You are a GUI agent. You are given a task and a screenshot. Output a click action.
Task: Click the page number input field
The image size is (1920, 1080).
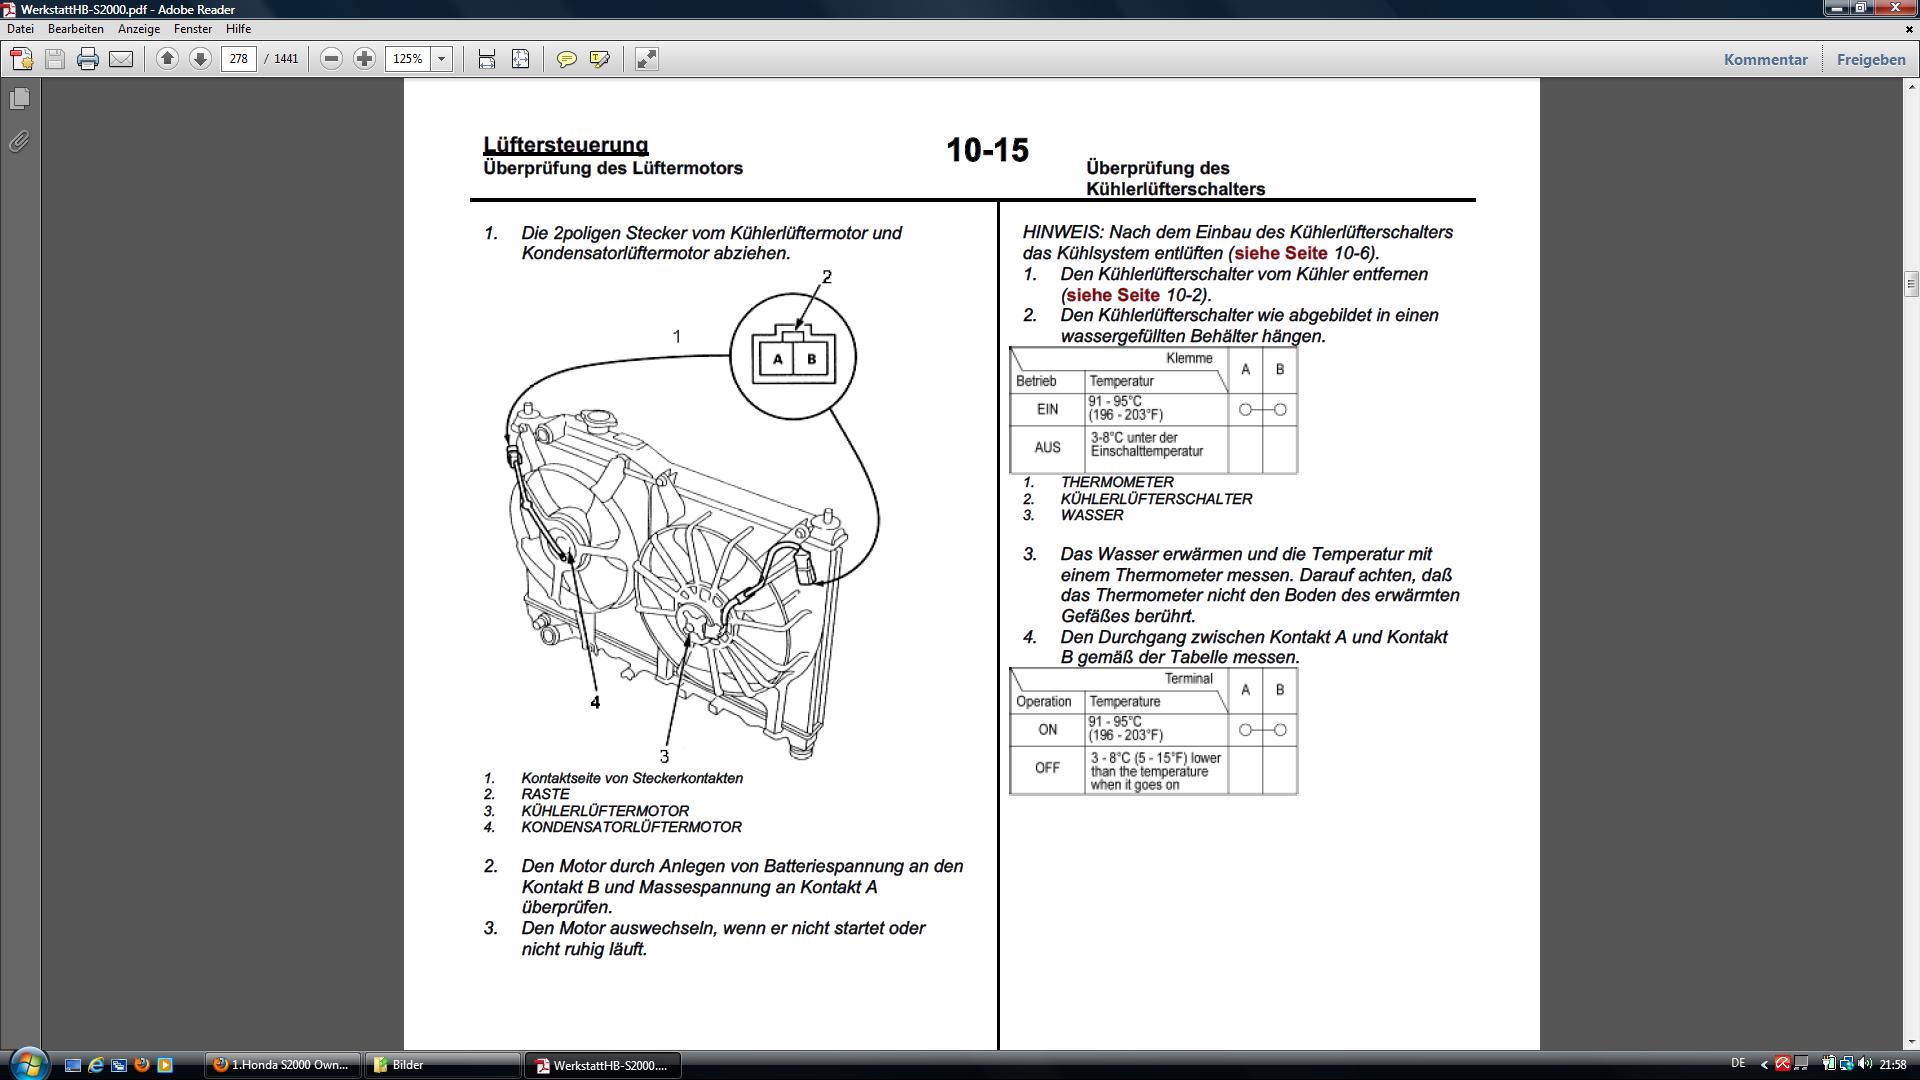[238, 59]
